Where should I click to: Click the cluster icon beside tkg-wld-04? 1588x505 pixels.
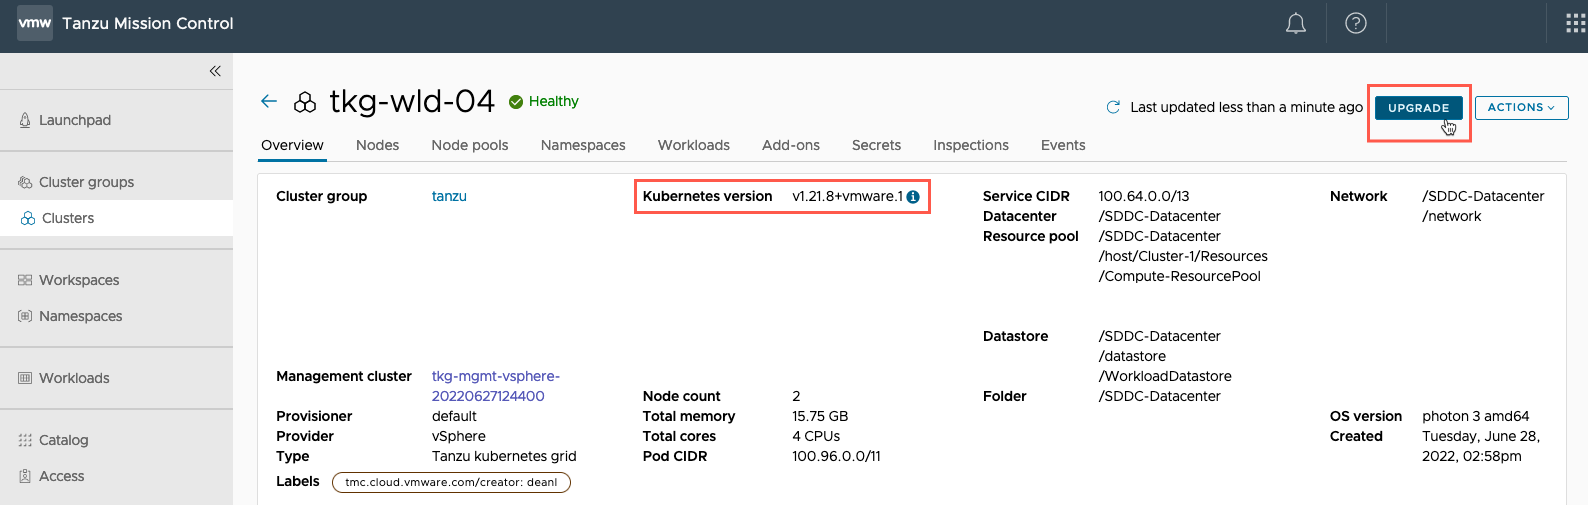pyautogui.click(x=305, y=102)
